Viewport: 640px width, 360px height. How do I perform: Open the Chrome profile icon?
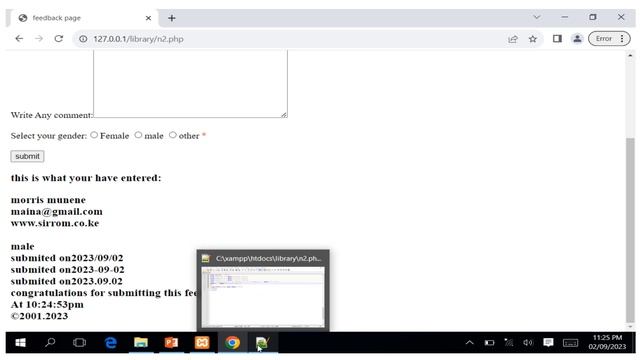click(577, 39)
